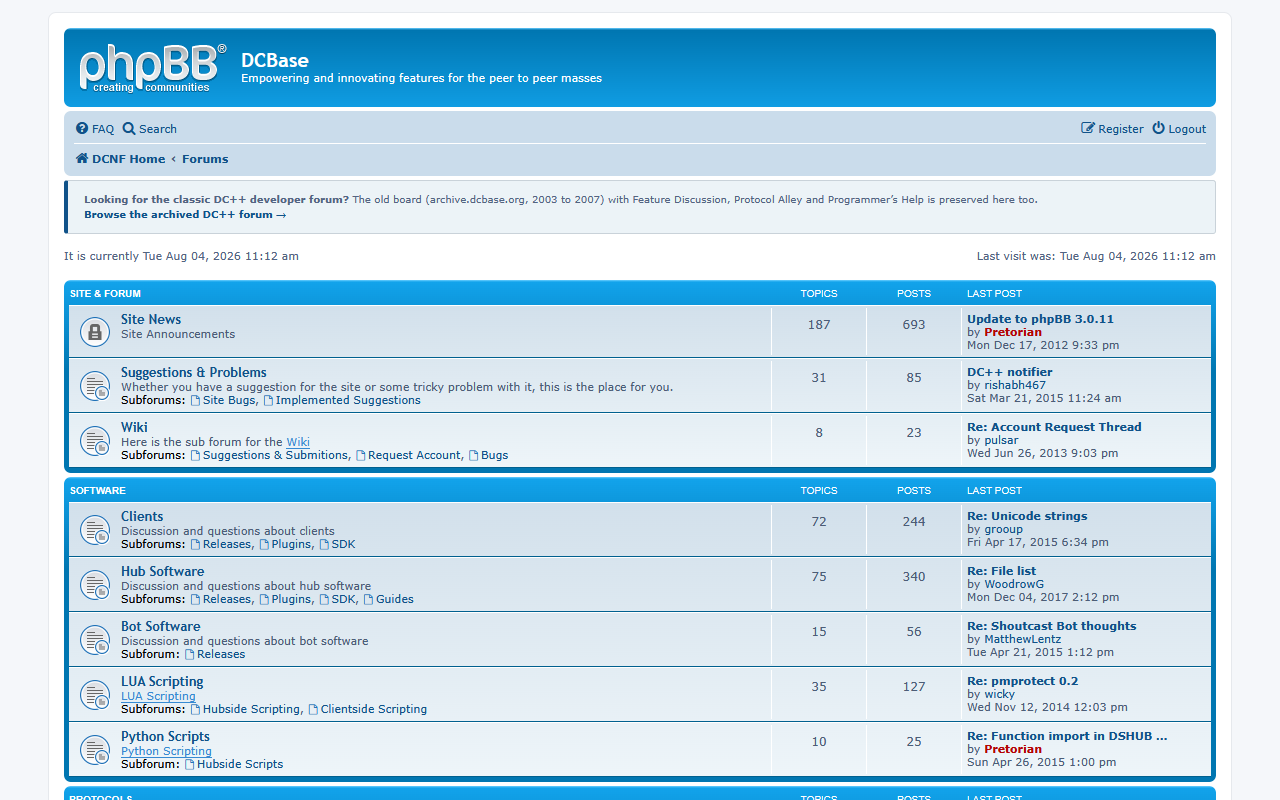Screen dimensions: 1280x800
Task: Click the Suggestions & Problems forum icon
Action: coord(95,385)
